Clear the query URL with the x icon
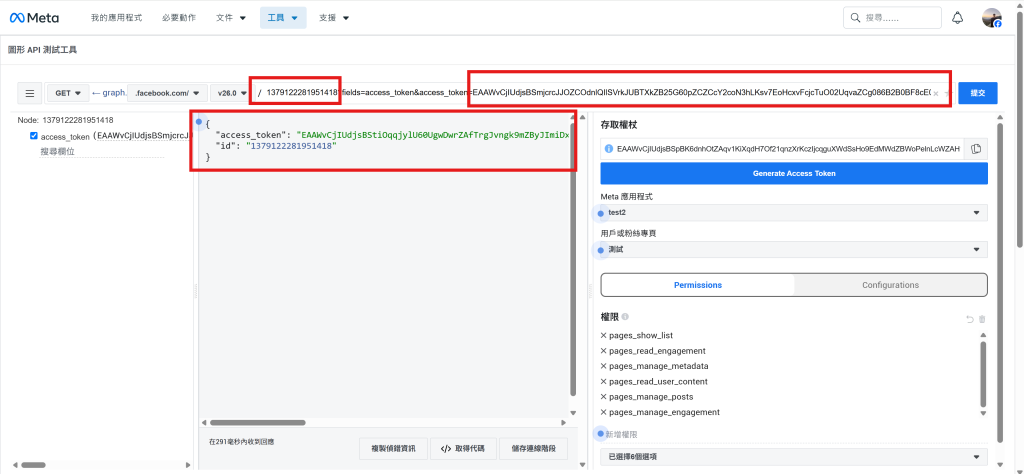1024x474 pixels. pyautogui.click(x=935, y=94)
